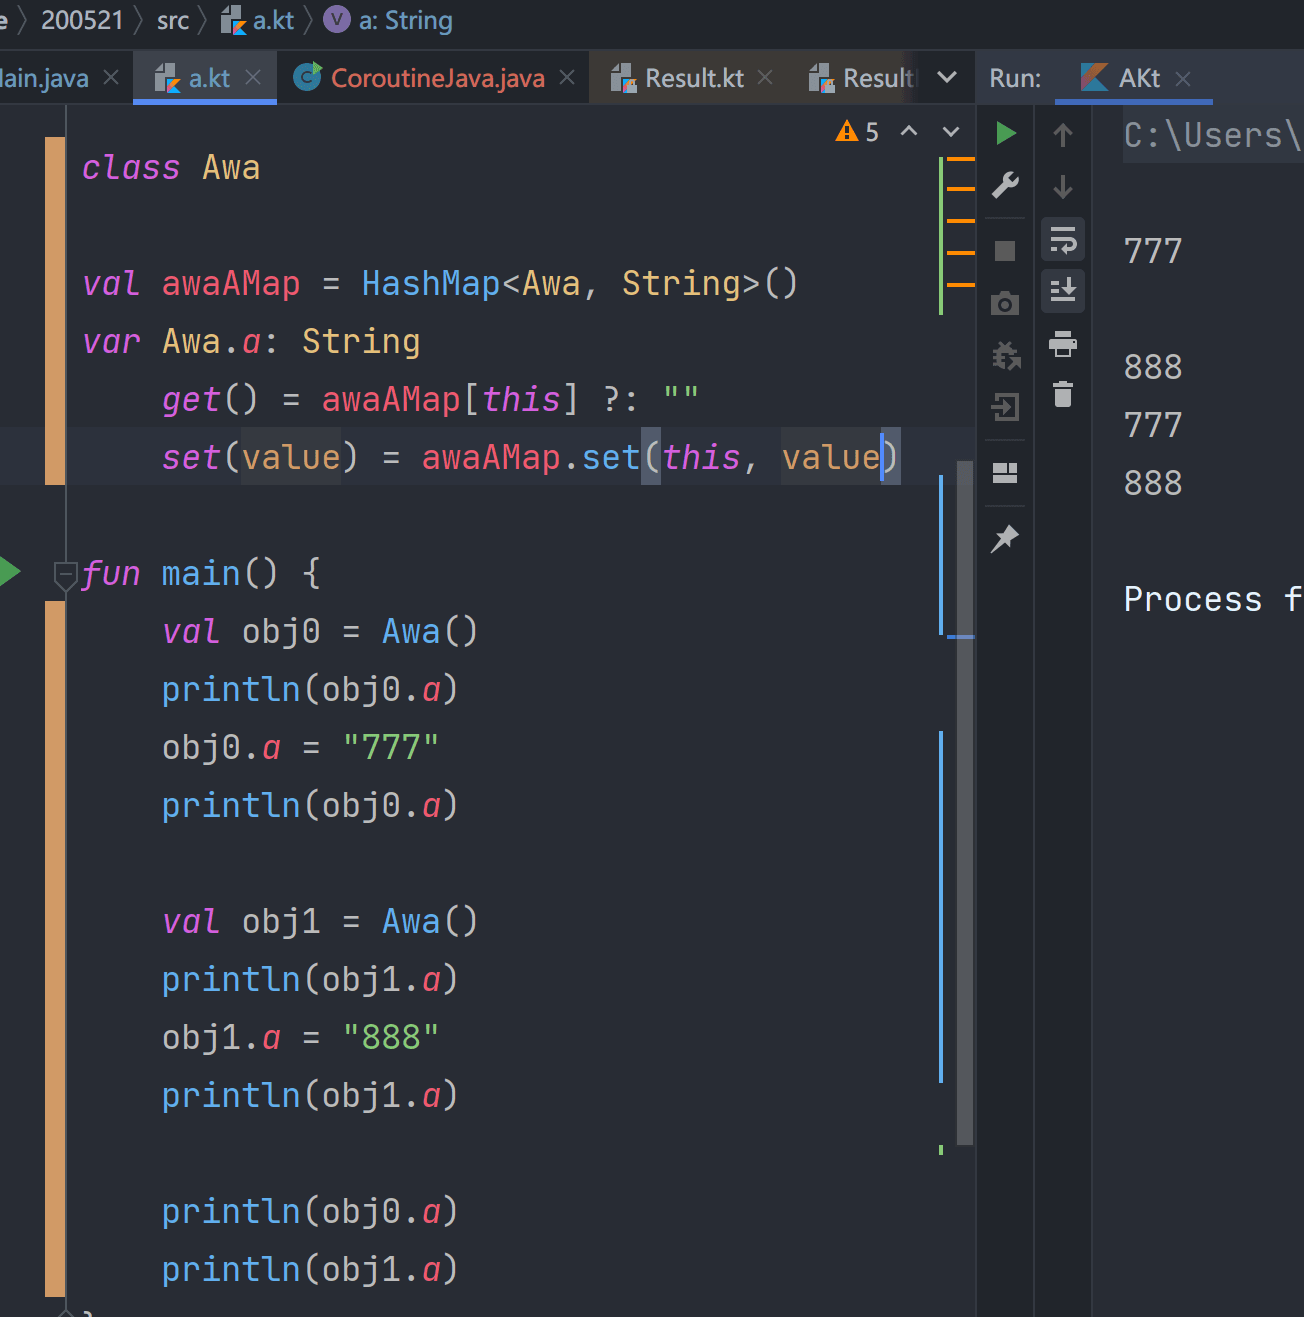Click the Run: panel label

click(x=1015, y=78)
